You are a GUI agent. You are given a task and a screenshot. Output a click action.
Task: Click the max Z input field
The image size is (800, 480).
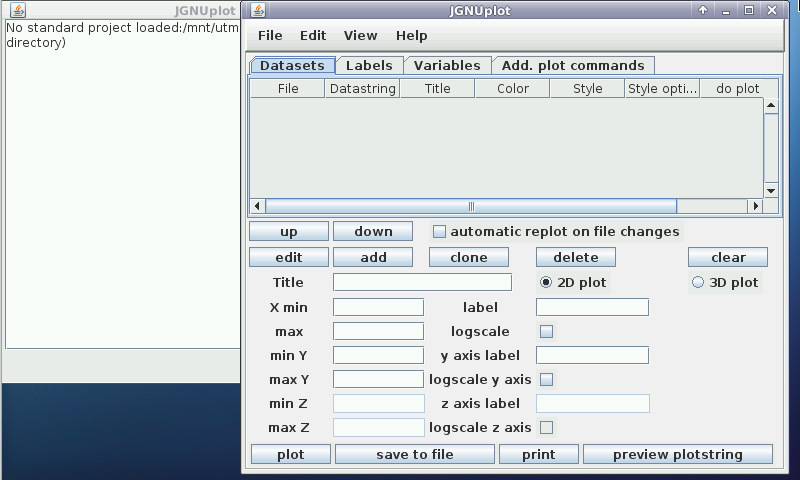[x=379, y=427]
